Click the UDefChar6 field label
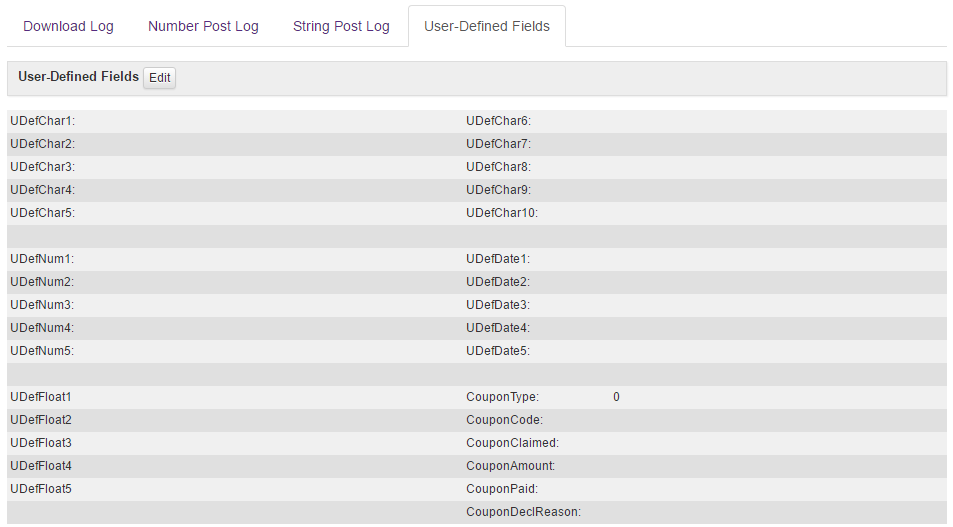 498,121
